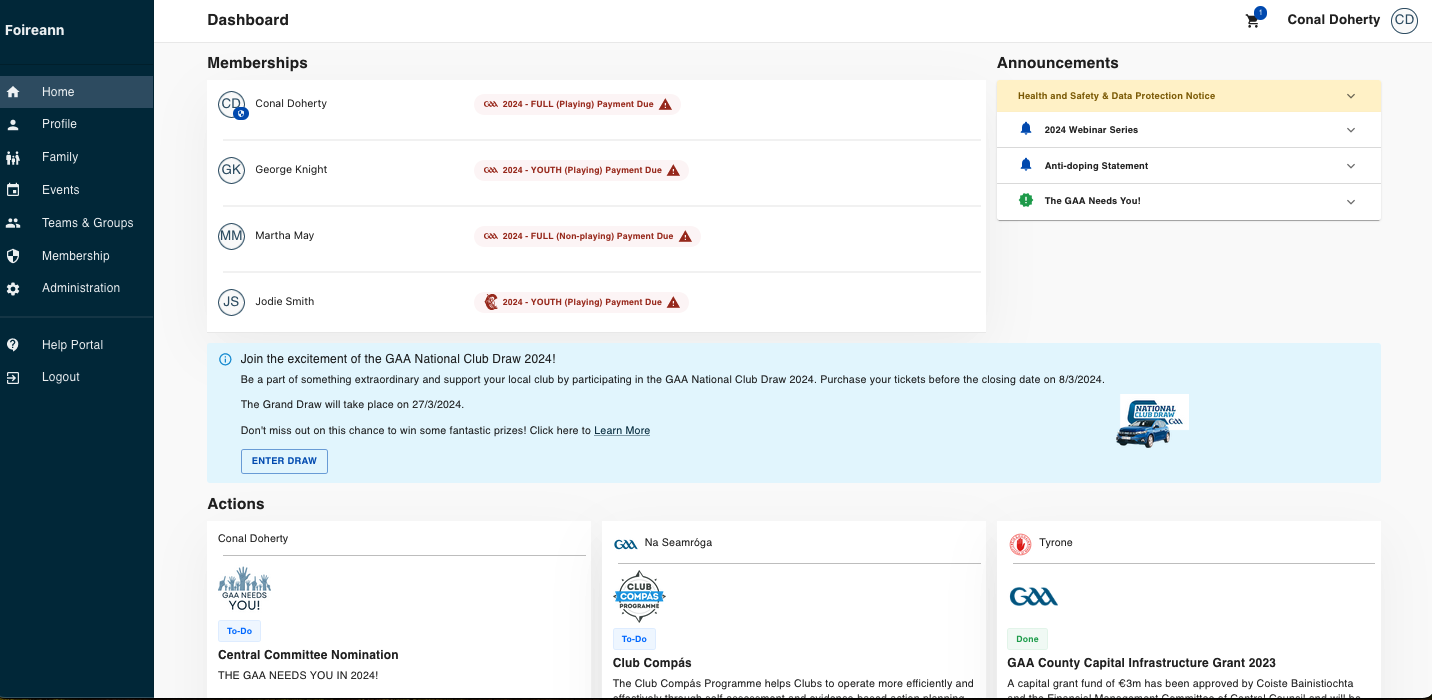Open the Profile menu item
Image resolution: width=1432 pixels, height=700 pixels.
[77, 124]
